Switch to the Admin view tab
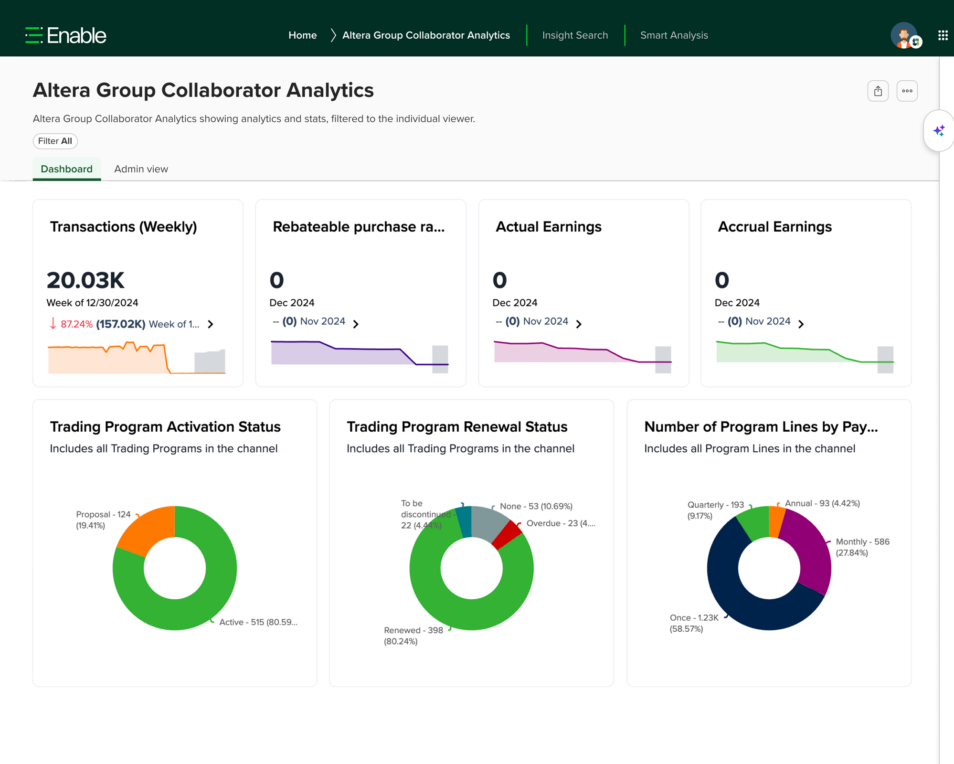Viewport: 954px width, 764px height. [x=141, y=169]
